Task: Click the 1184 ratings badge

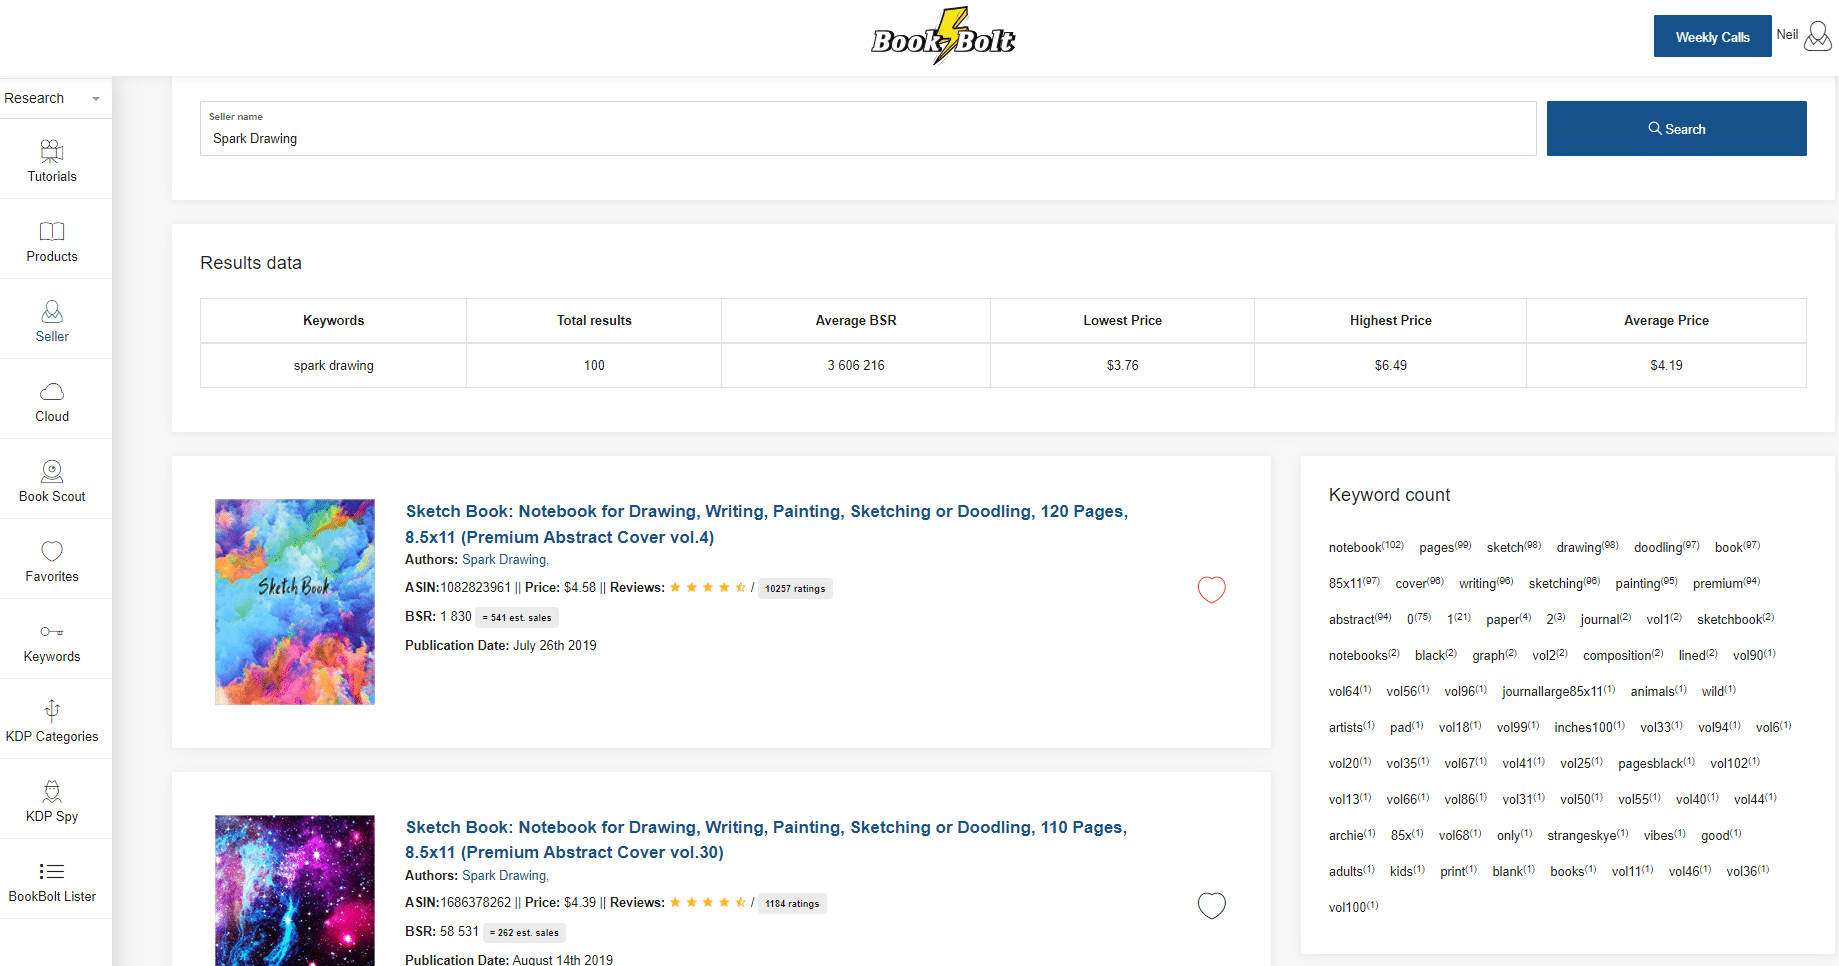Action: coord(792,904)
